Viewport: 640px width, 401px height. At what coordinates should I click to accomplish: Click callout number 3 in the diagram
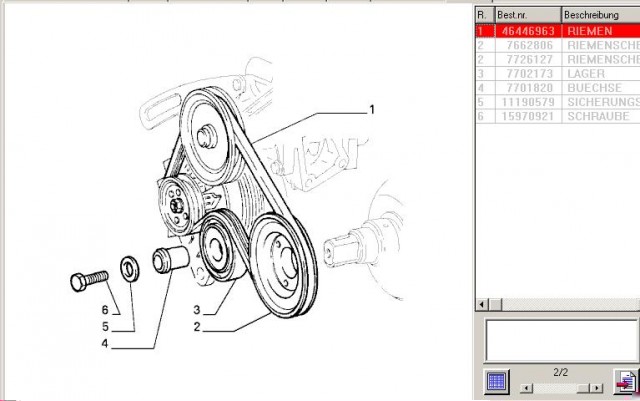[x=197, y=309]
